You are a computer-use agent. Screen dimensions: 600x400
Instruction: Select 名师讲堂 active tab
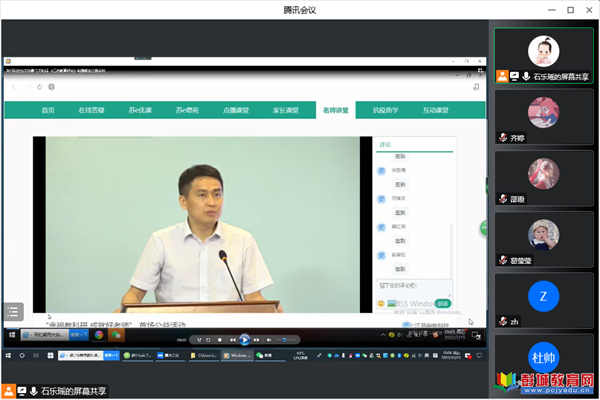coord(336,110)
